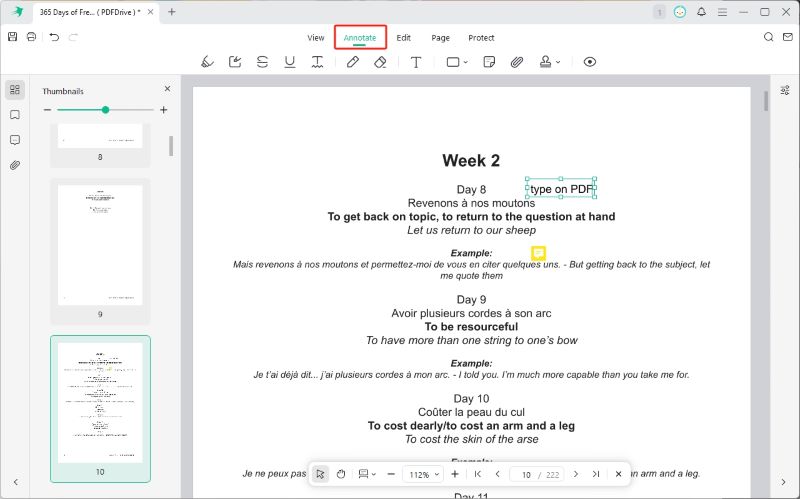This screenshot has height=499, width=800.
Task: Select the Eraser tool
Action: click(x=380, y=62)
